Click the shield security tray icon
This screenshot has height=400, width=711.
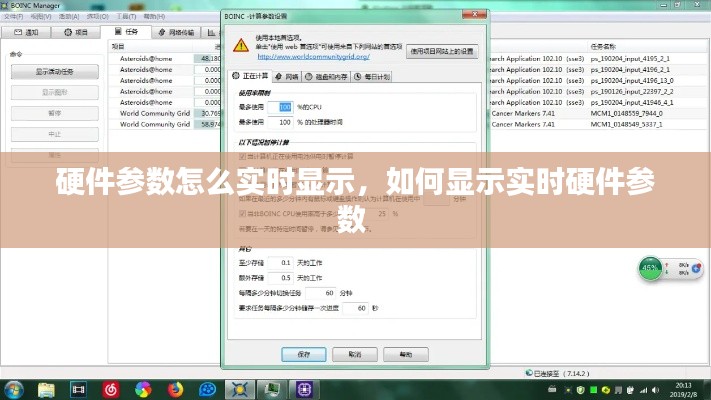click(580, 390)
